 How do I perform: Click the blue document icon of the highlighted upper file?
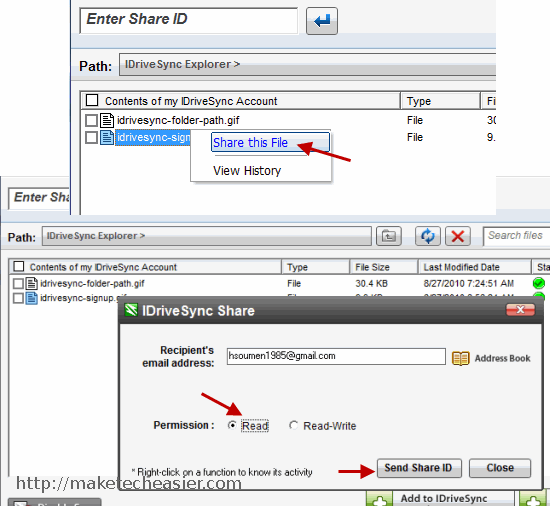pyautogui.click(x=107, y=137)
